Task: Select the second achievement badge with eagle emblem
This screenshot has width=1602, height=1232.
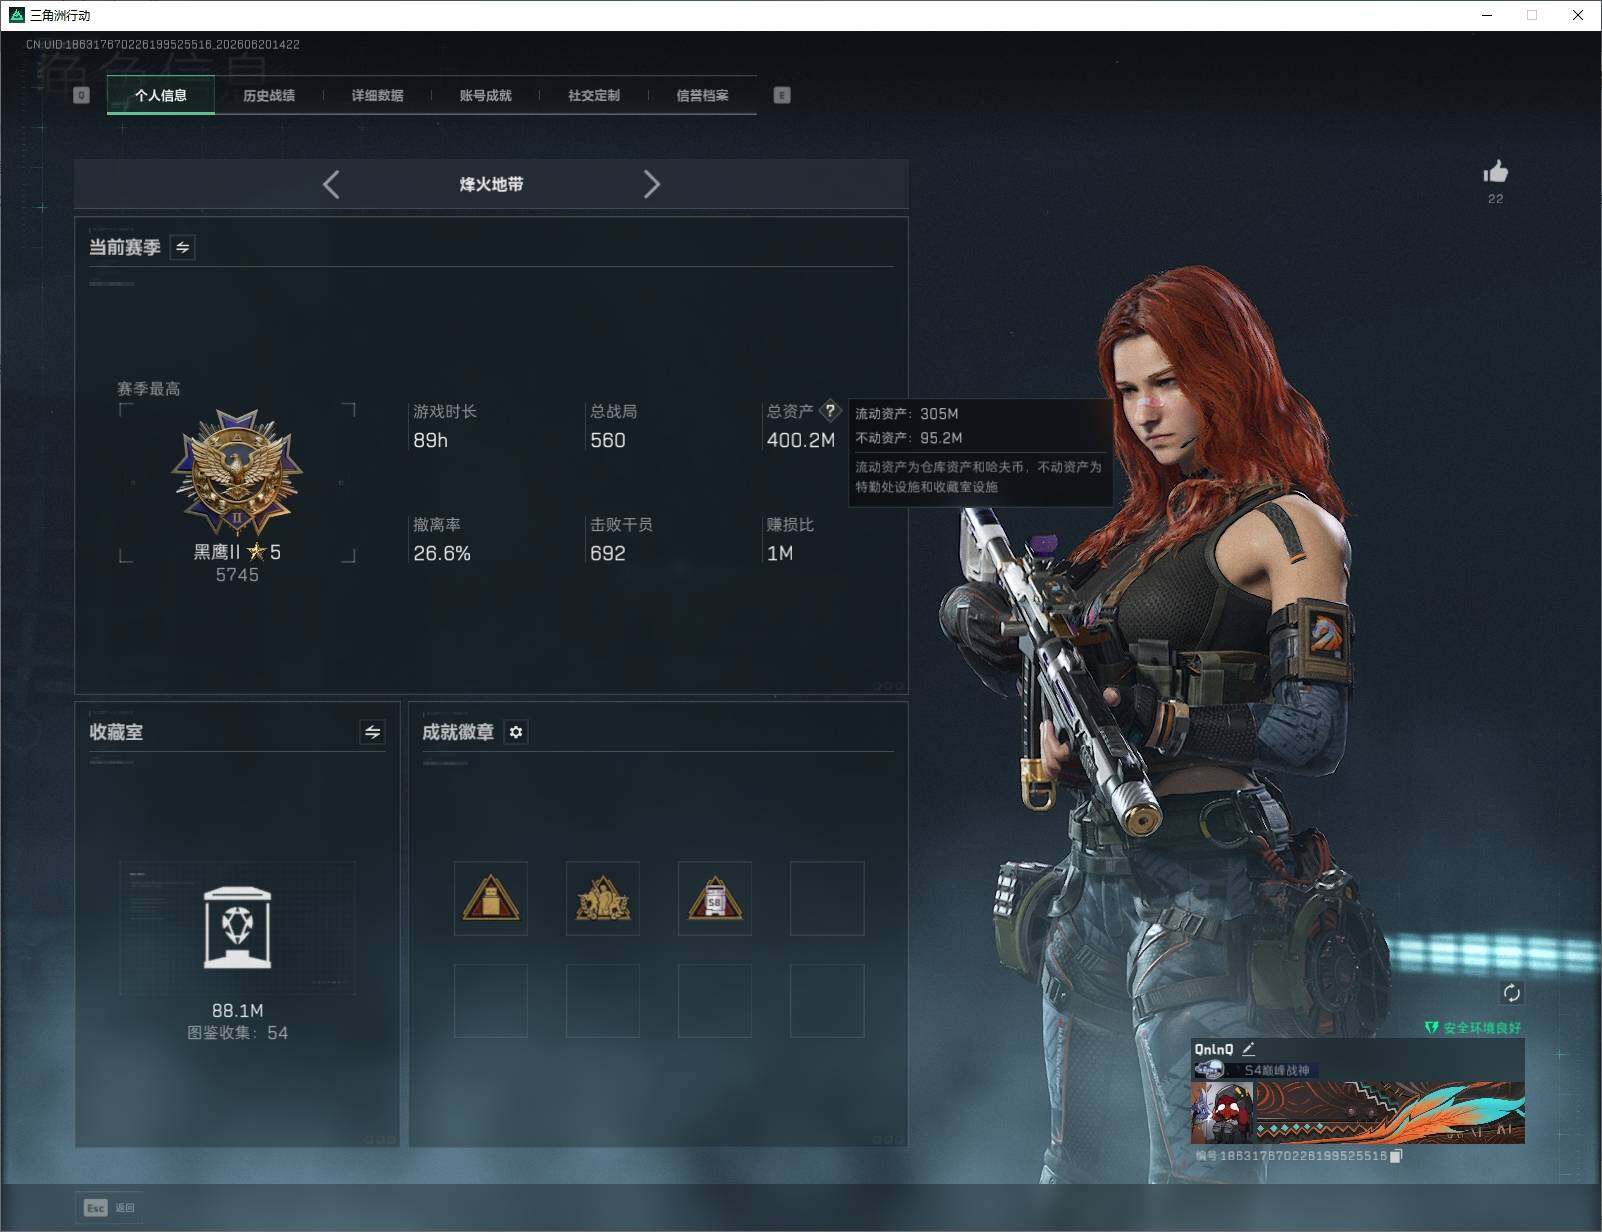Action: pos(602,898)
